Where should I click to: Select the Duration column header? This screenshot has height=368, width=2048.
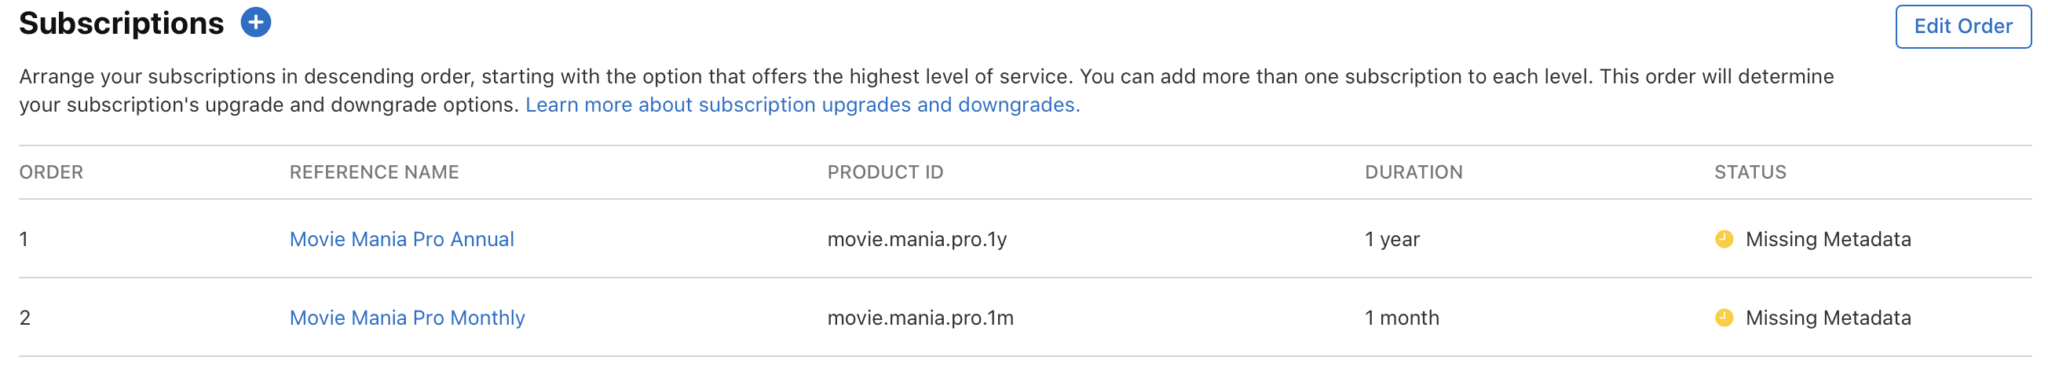click(x=1413, y=172)
